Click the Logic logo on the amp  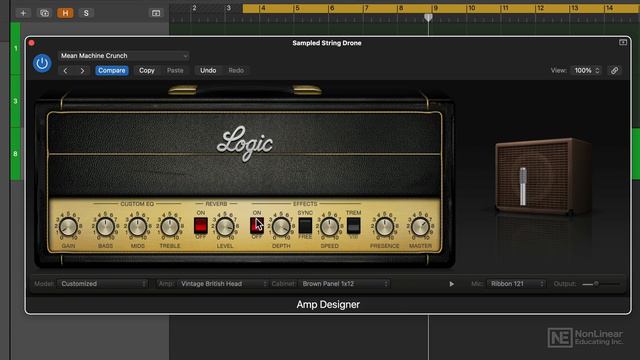point(245,143)
